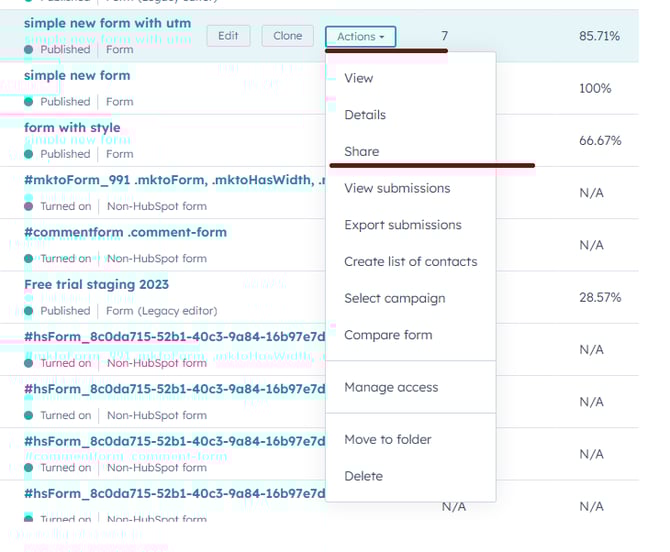
Task: Select View from the Actions menu
Action: [358, 78]
